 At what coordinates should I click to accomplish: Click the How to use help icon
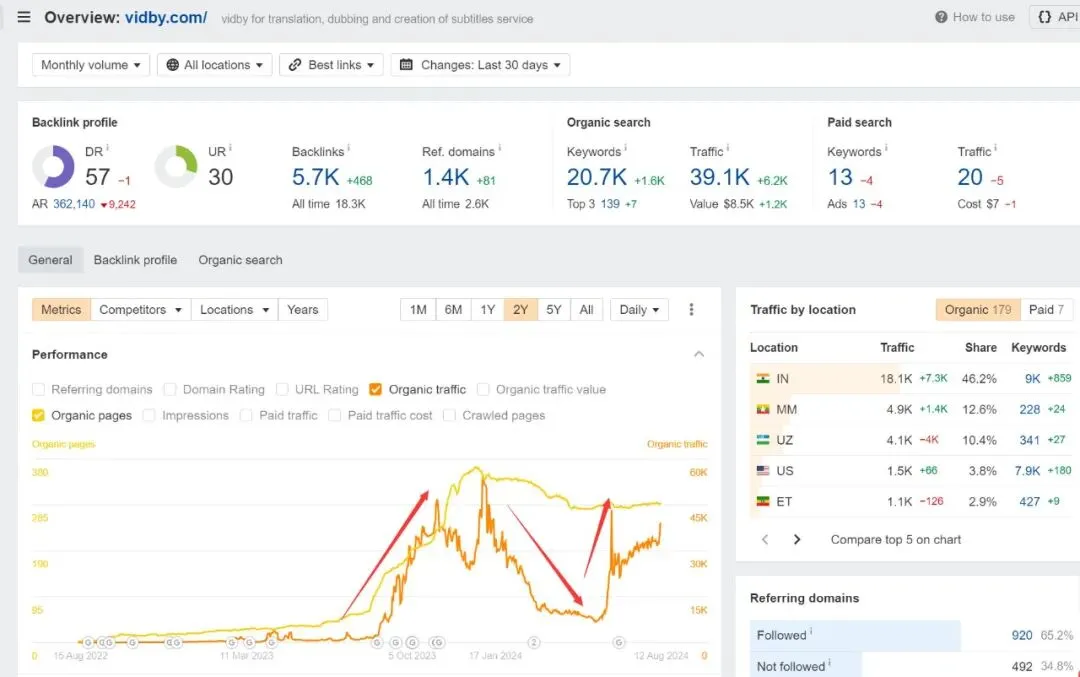pyautogui.click(x=941, y=17)
